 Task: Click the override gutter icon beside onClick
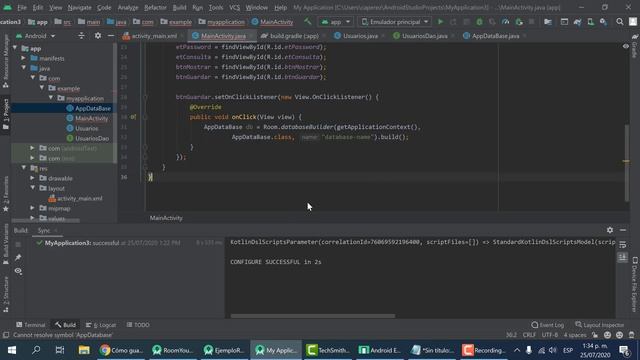click(x=133, y=117)
